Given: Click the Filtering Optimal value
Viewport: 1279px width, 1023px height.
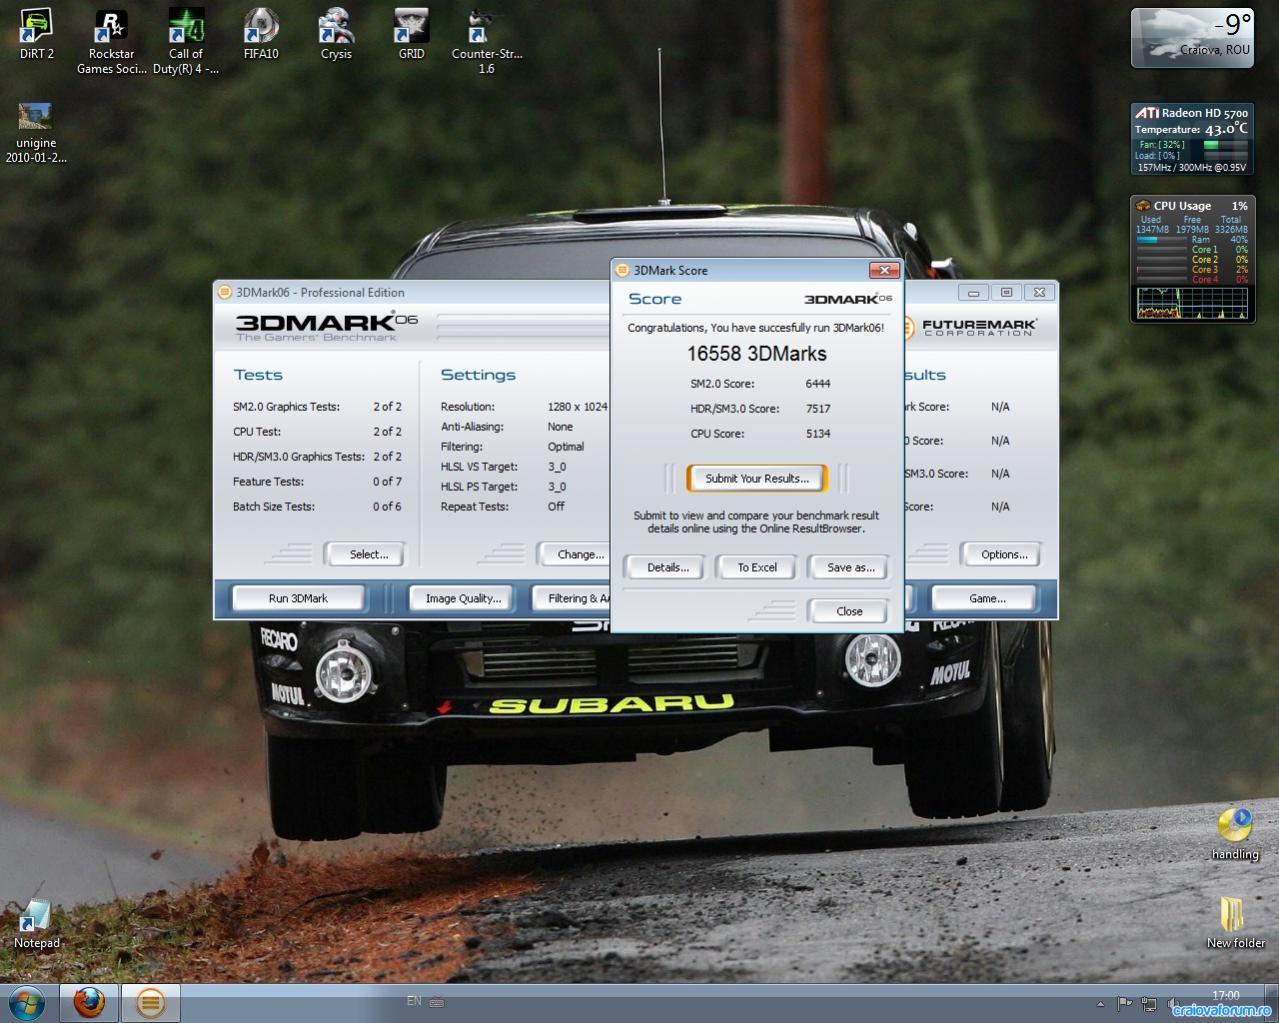Looking at the screenshot, I should click(566, 447).
